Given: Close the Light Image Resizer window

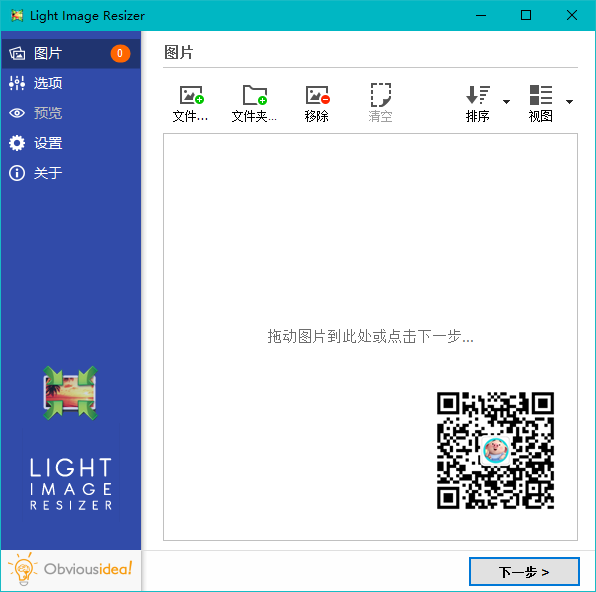Looking at the screenshot, I should (x=572, y=16).
